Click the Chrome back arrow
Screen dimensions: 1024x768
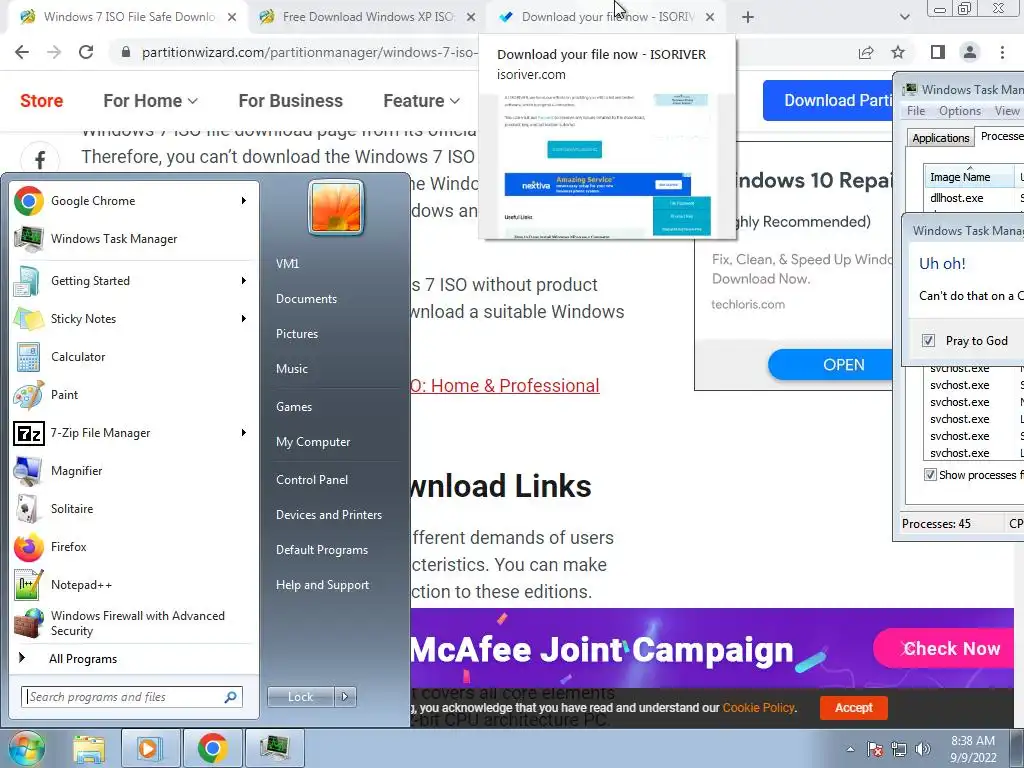[x=22, y=52]
